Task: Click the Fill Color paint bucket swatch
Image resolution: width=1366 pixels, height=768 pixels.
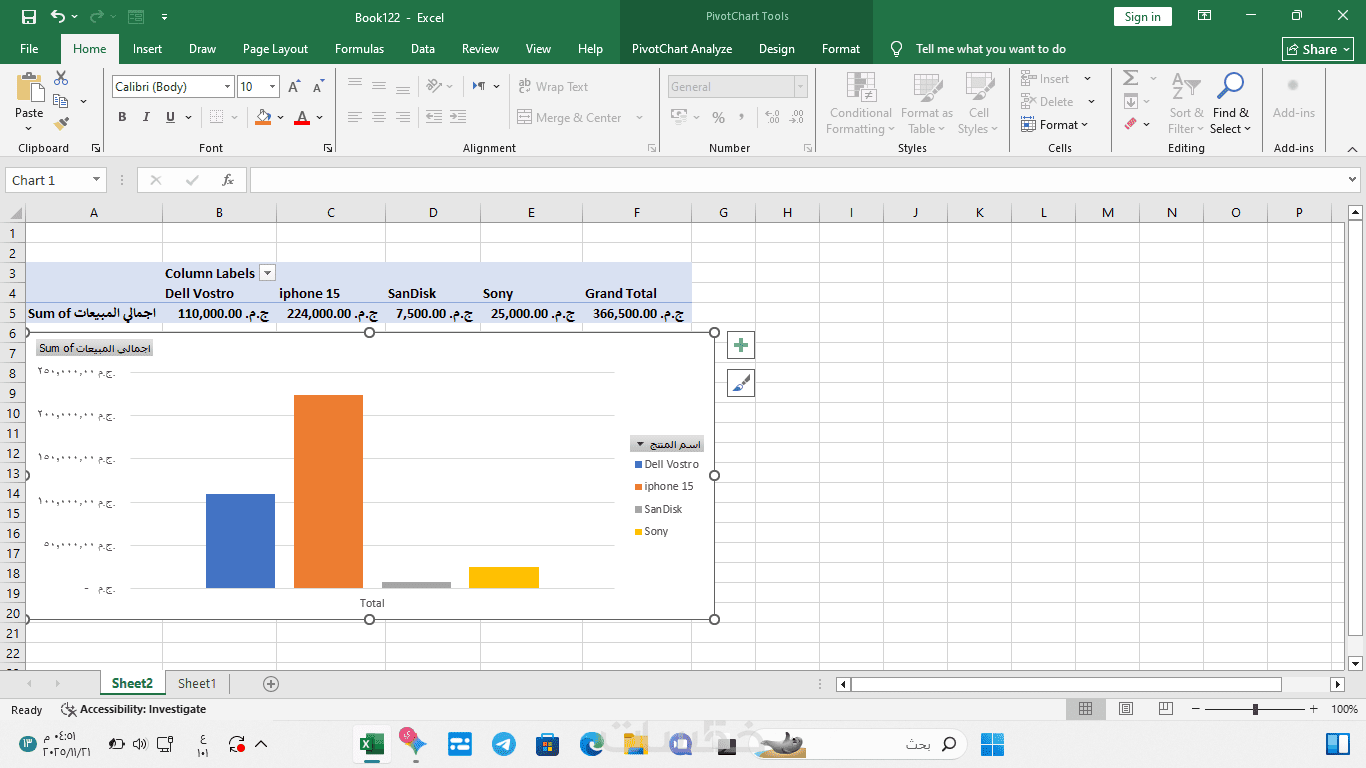Action: [263, 118]
